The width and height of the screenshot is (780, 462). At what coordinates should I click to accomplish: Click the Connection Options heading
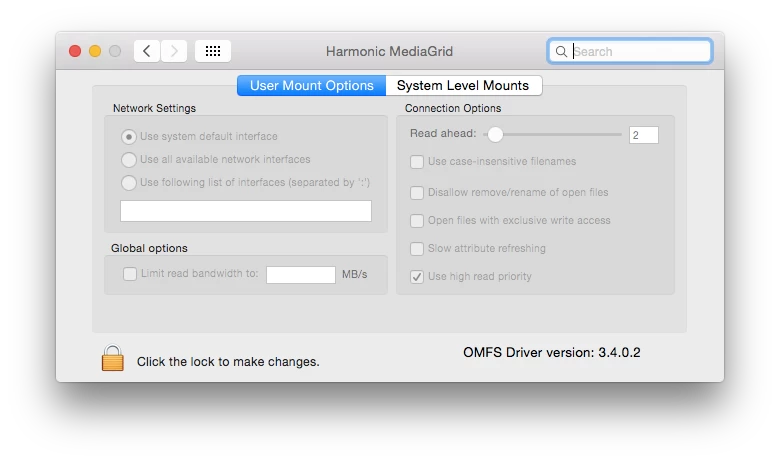click(x=453, y=108)
